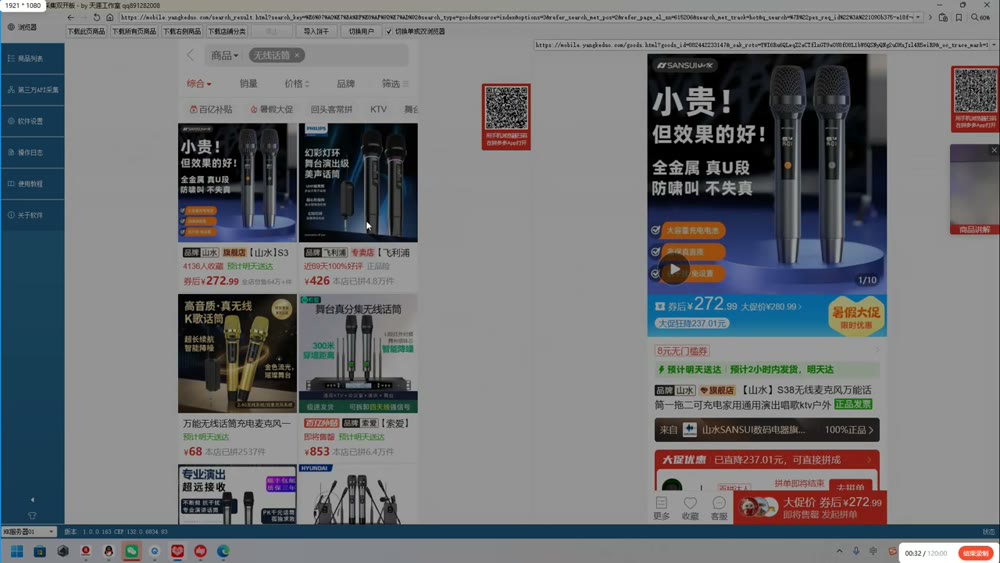
Task: Select the 回头客常拼 filter chip
Action: [331, 109]
